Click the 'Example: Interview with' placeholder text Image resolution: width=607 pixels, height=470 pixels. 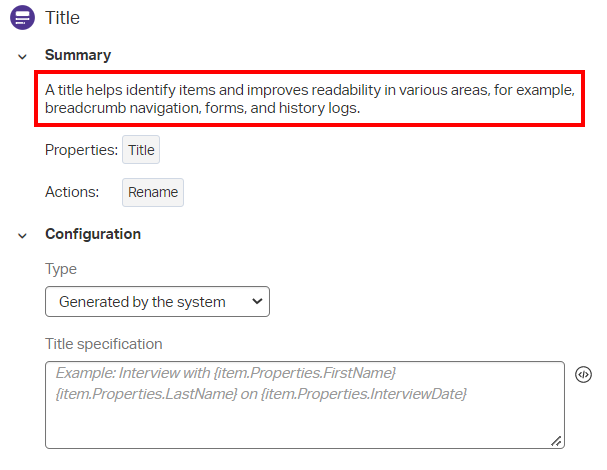(134, 373)
